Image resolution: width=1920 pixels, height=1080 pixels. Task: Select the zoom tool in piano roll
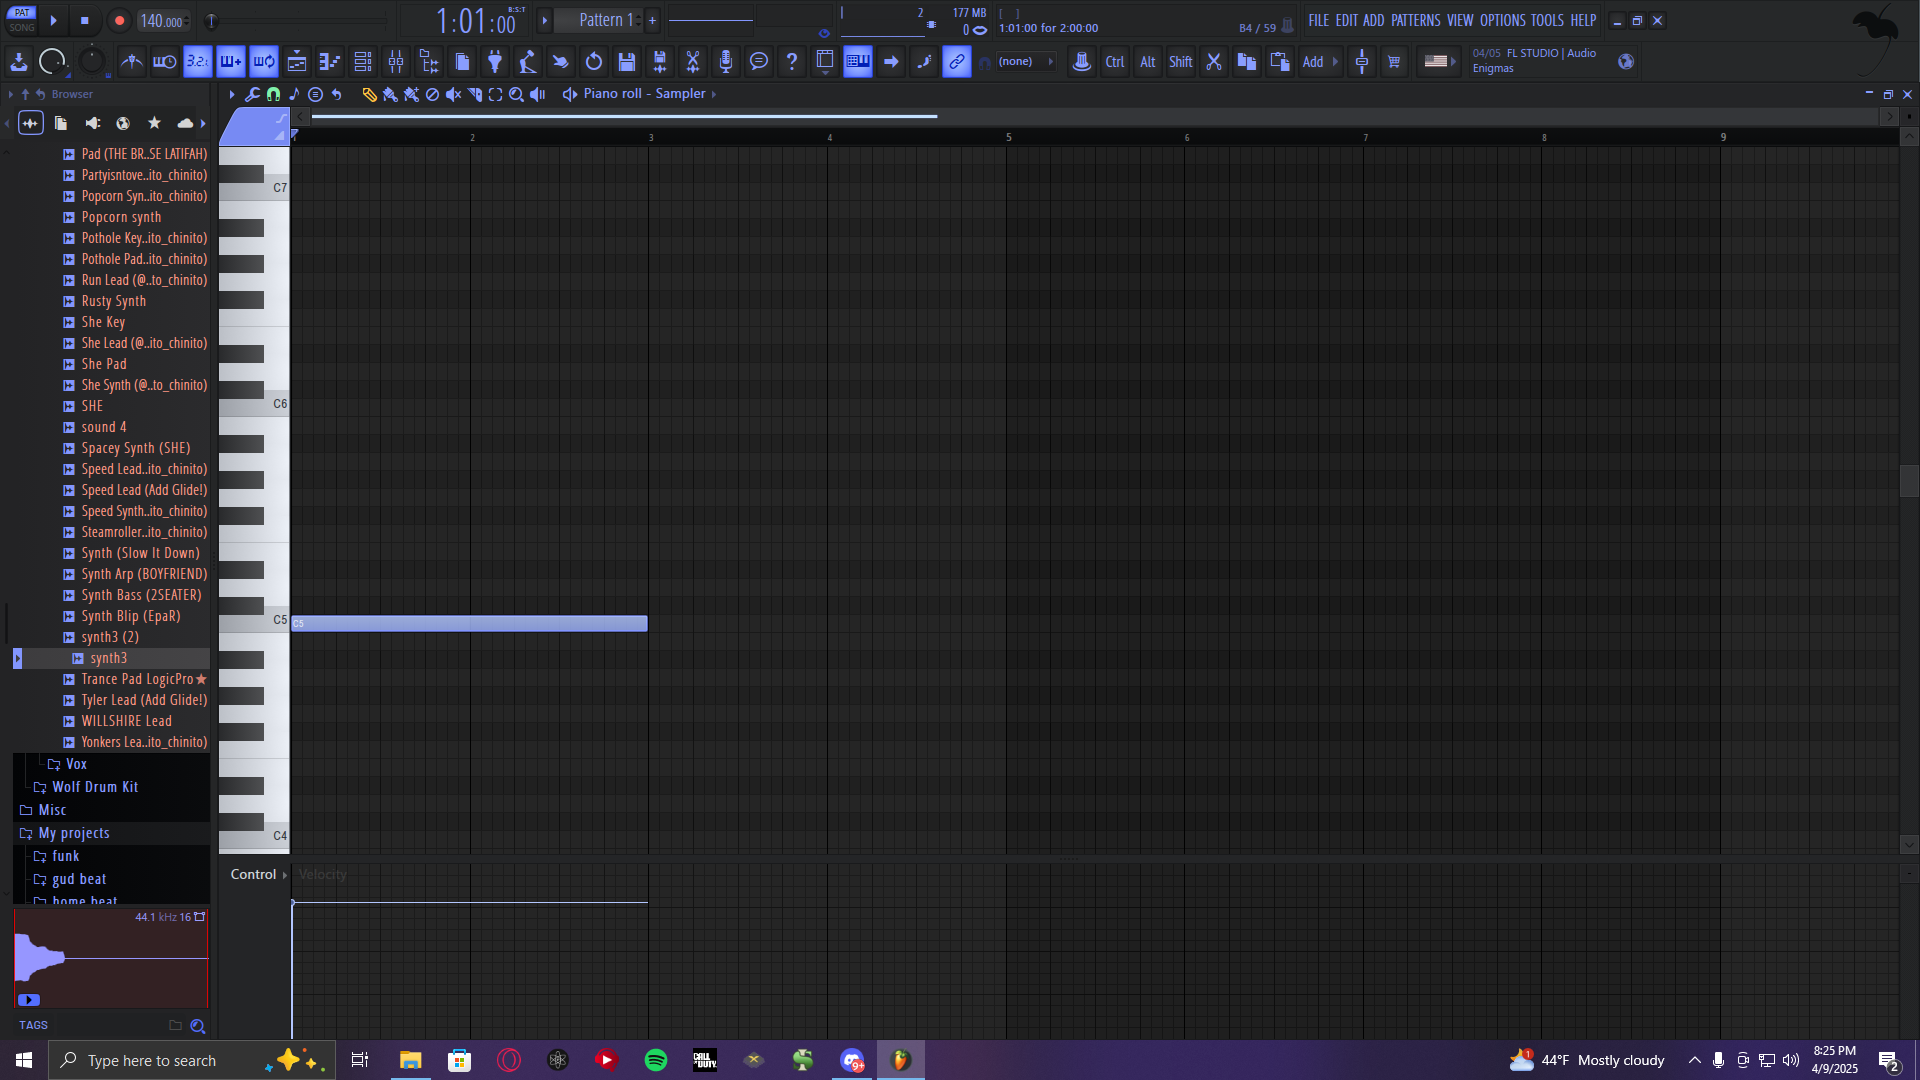[x=516, y=94]
